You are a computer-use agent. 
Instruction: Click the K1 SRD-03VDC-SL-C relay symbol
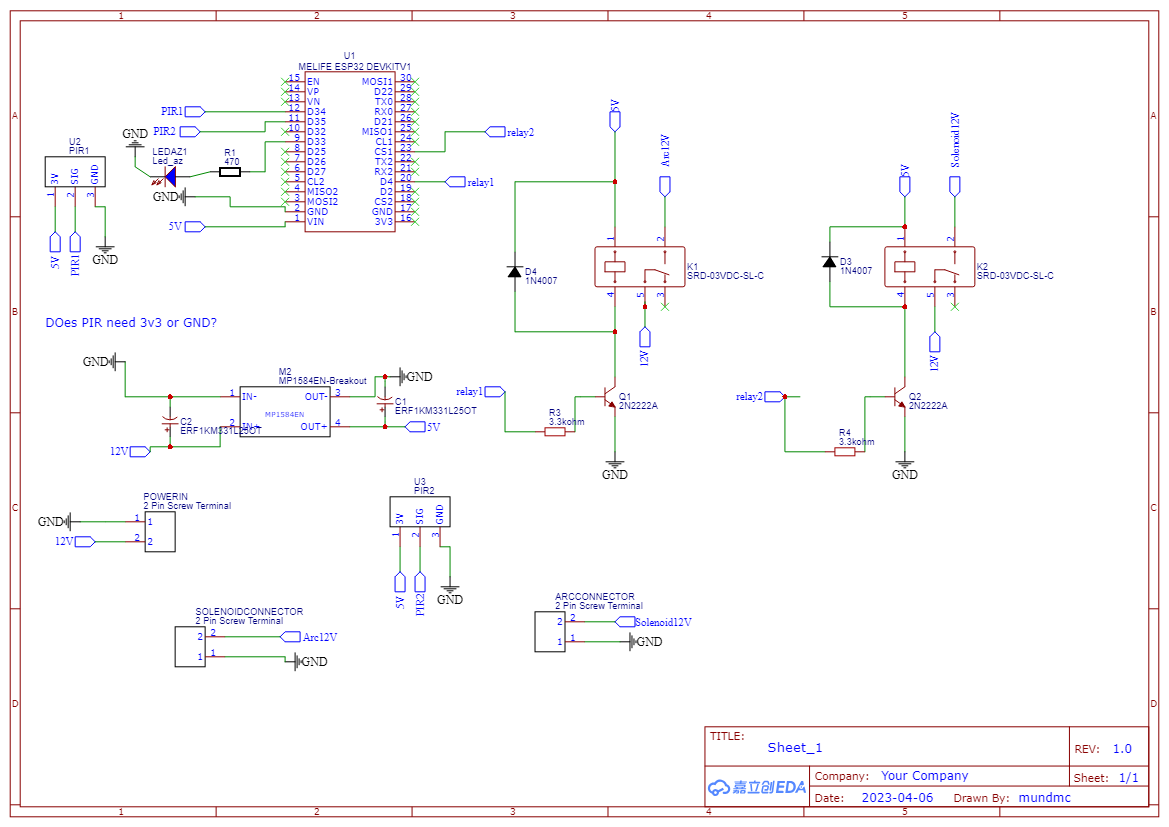640,267
